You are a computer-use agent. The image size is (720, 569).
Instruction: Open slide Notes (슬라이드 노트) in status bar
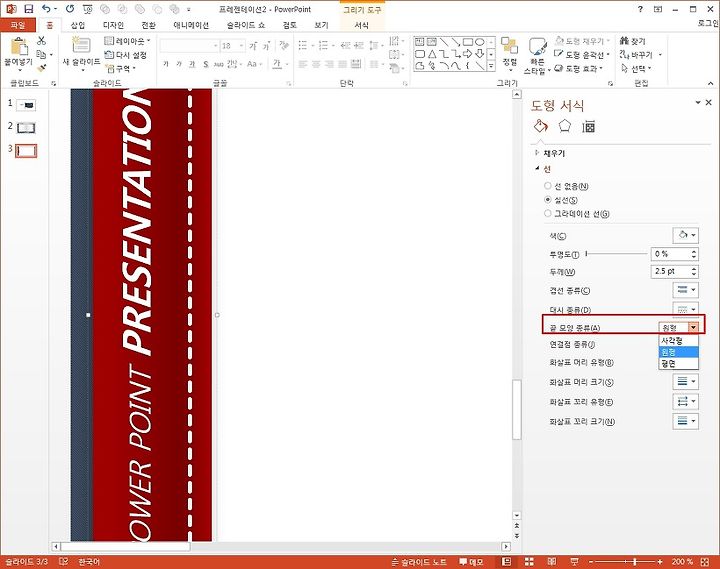coord(419,562)
